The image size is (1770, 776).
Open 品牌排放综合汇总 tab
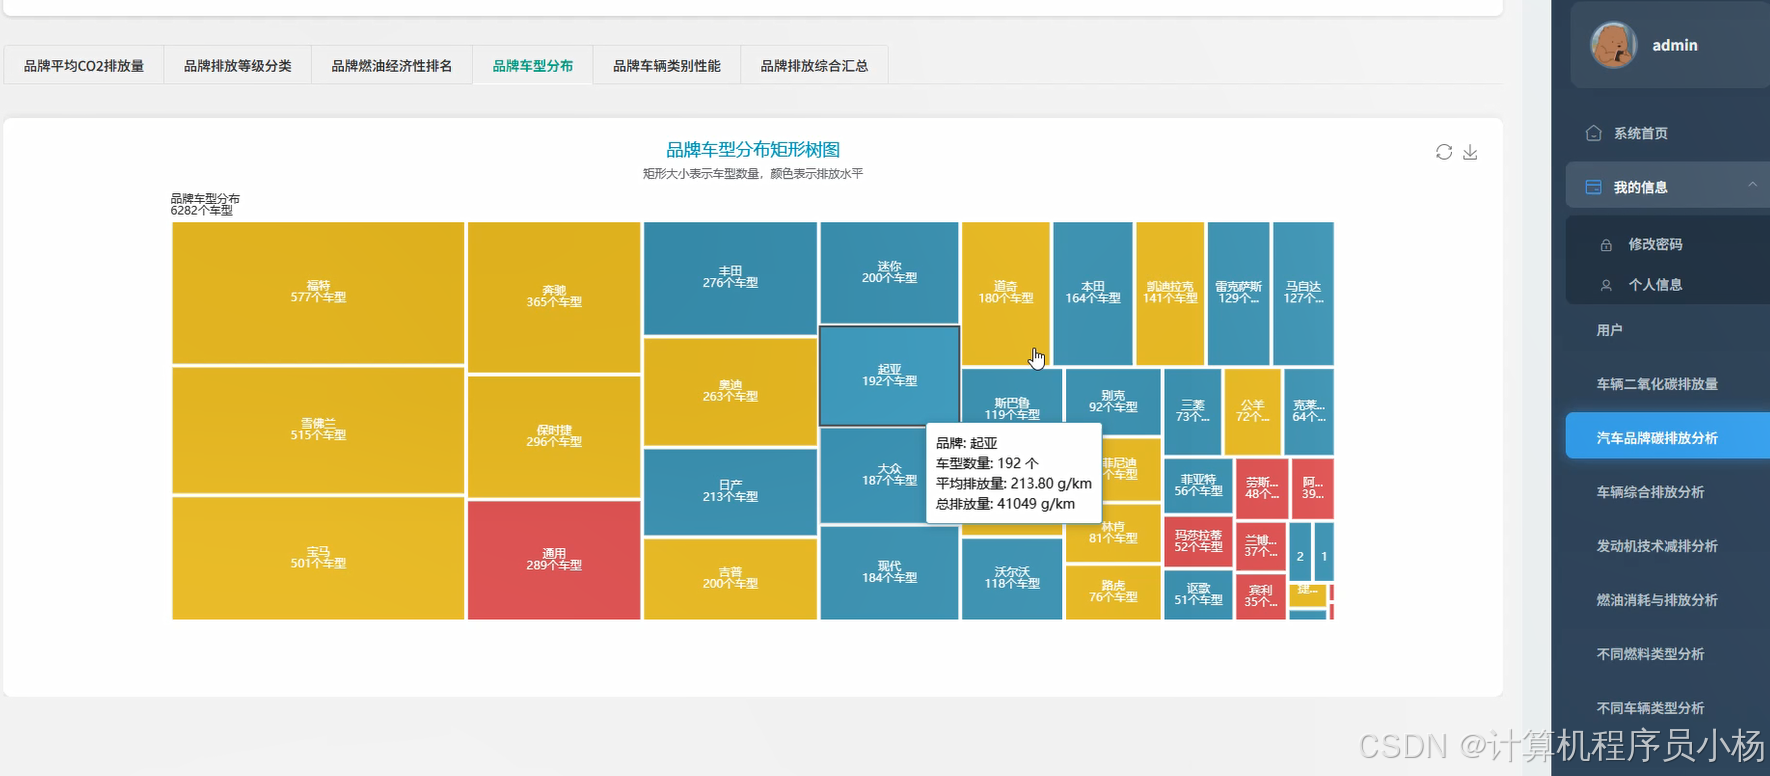click(814, 66)
